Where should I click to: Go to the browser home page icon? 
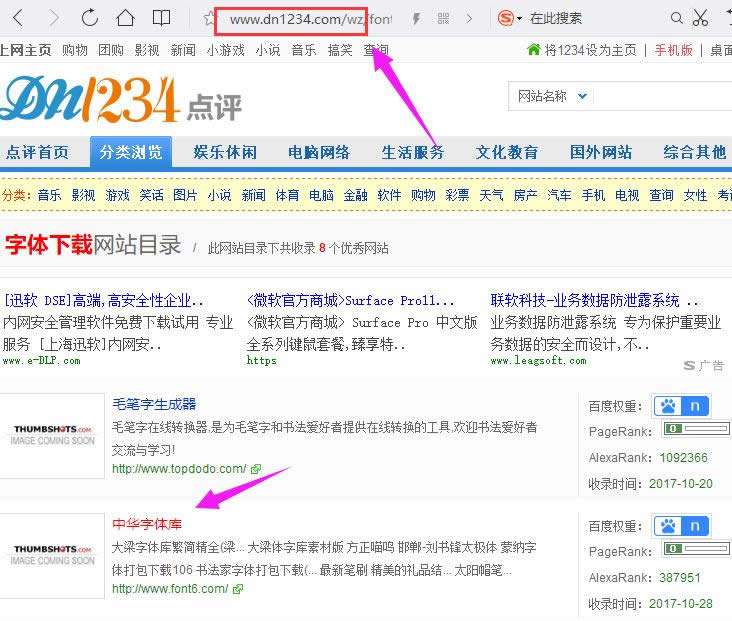125,18
